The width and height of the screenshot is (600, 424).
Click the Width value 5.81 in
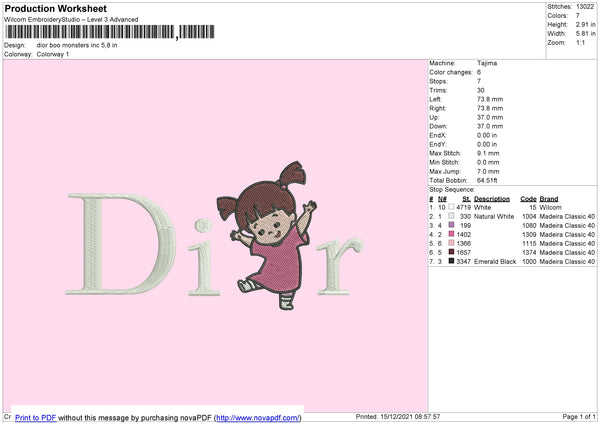tap(585, 34)
